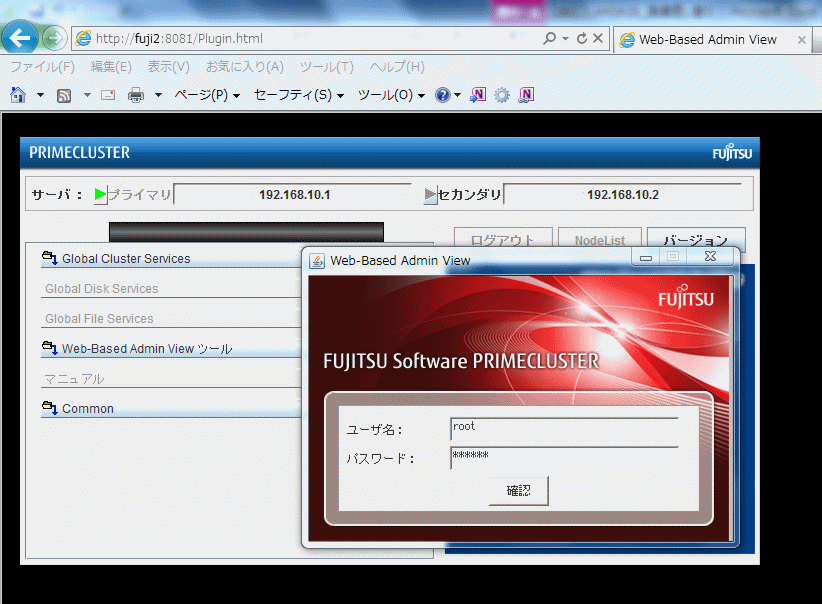Click the OneNote Linked Notes icon

pos(526,95)
